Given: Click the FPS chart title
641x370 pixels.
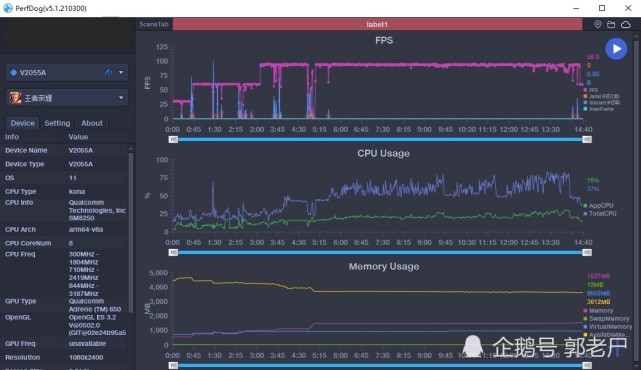Looking at the screenshot, I should click(384, 40).
